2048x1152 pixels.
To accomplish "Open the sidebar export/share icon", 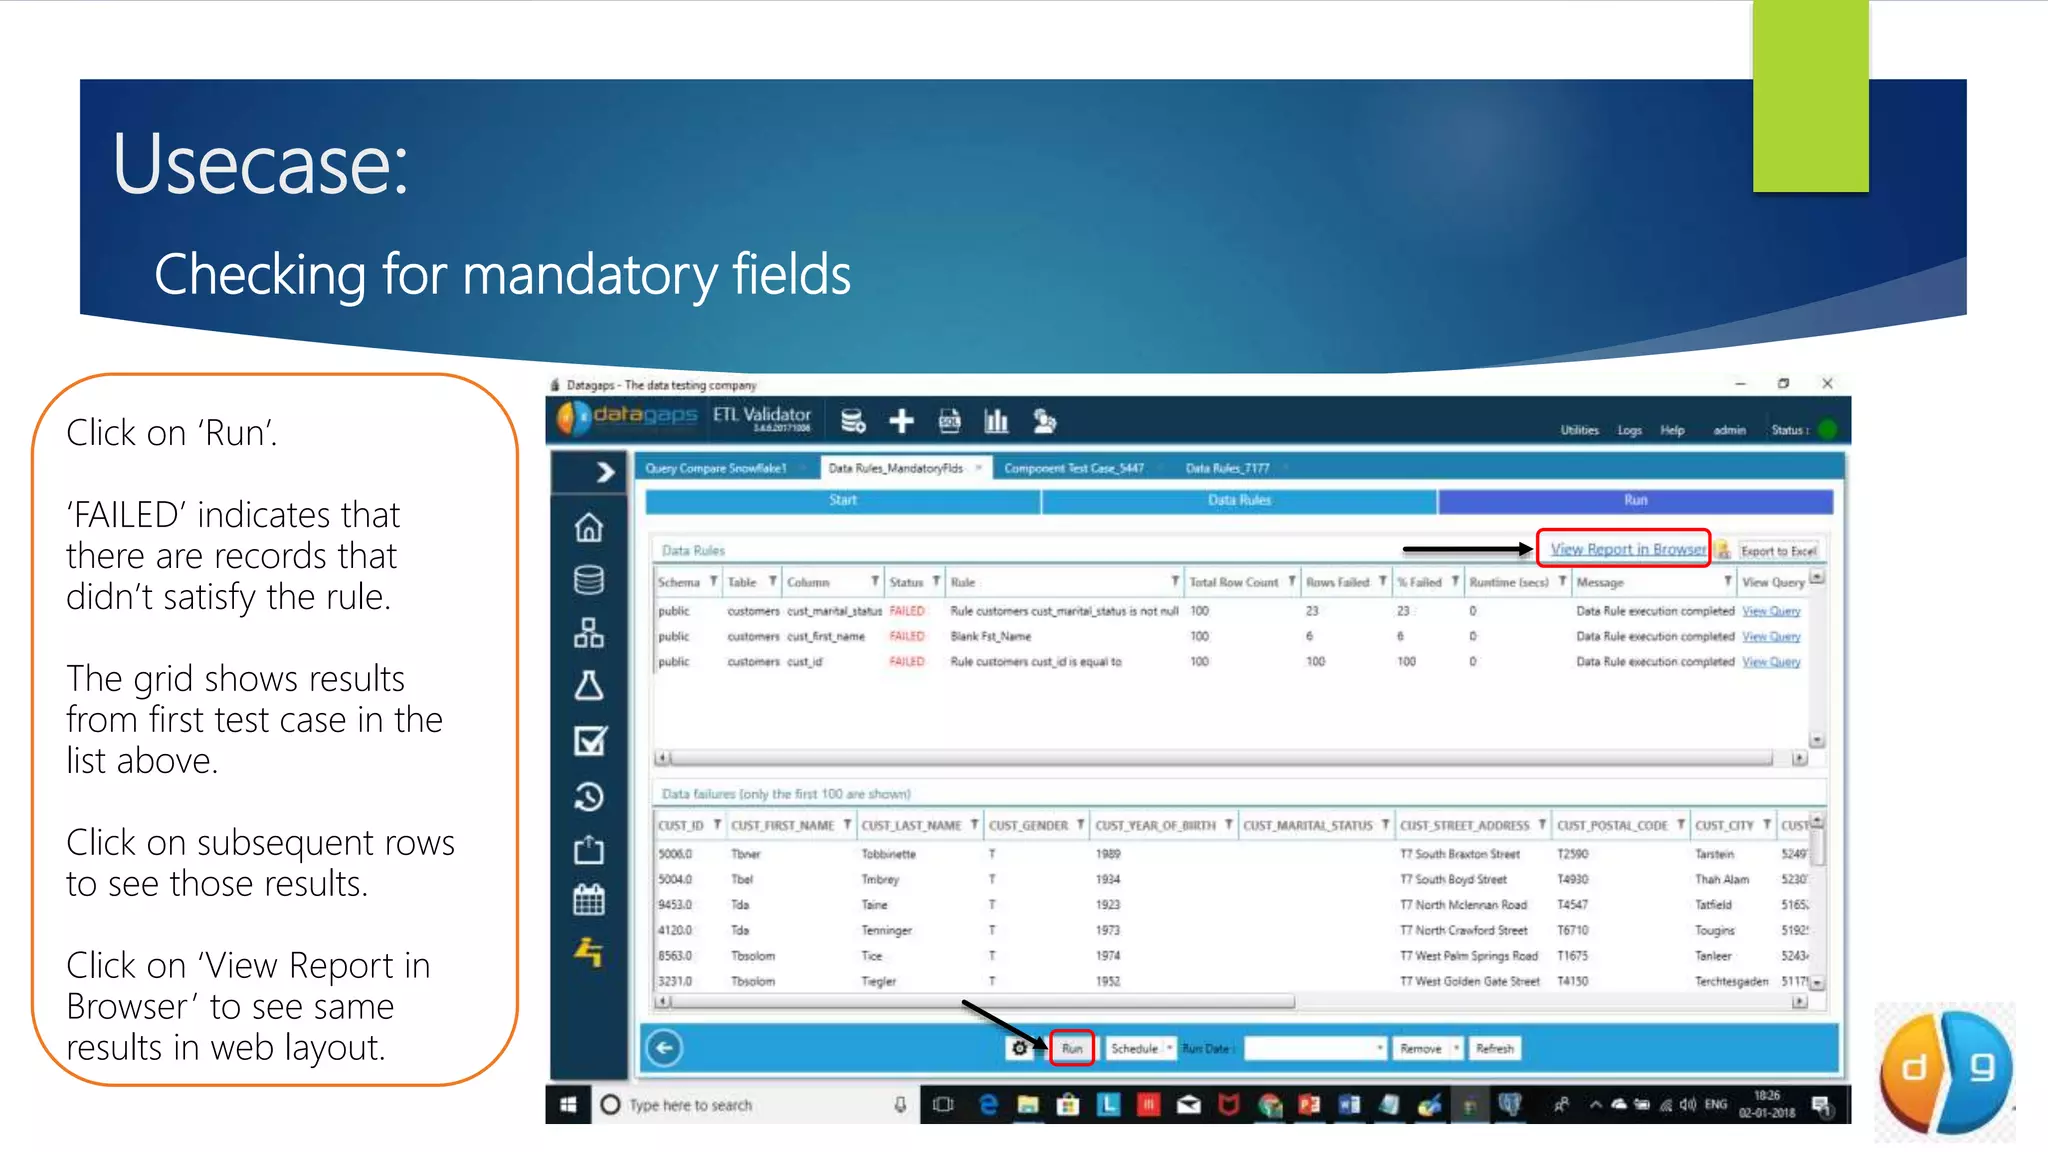I will tap(589, 849).
